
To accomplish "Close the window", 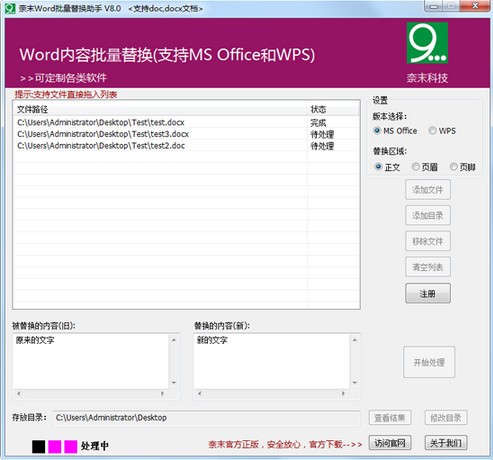I will coord(476,6).
